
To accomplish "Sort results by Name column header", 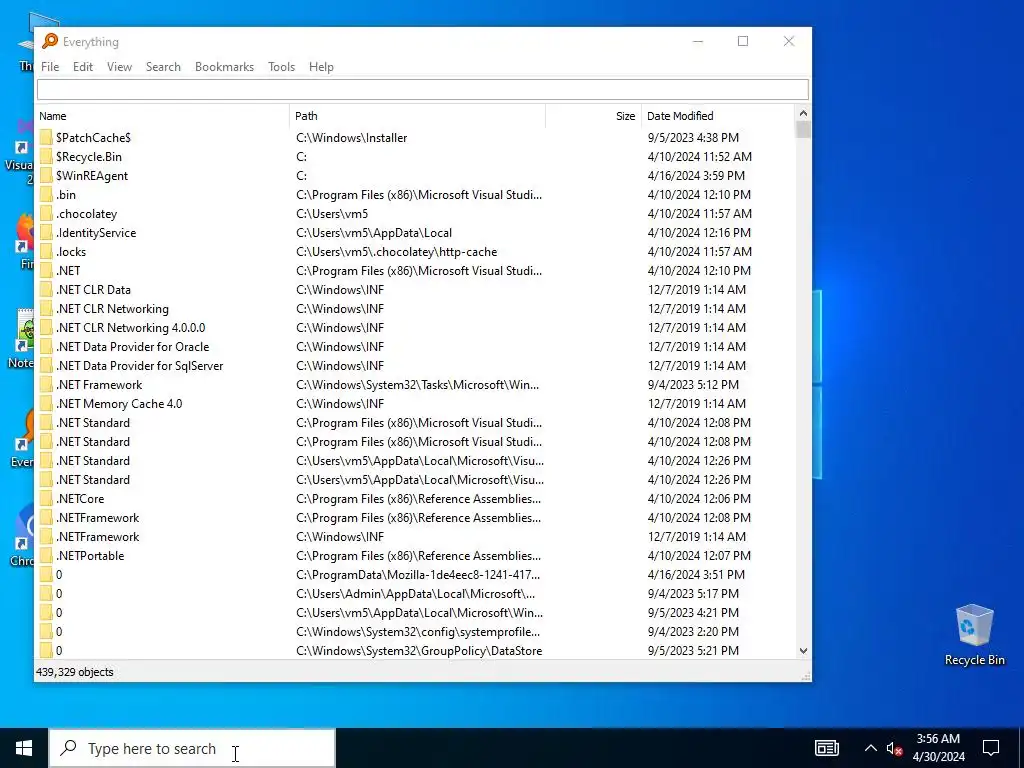I will (162, 116).
